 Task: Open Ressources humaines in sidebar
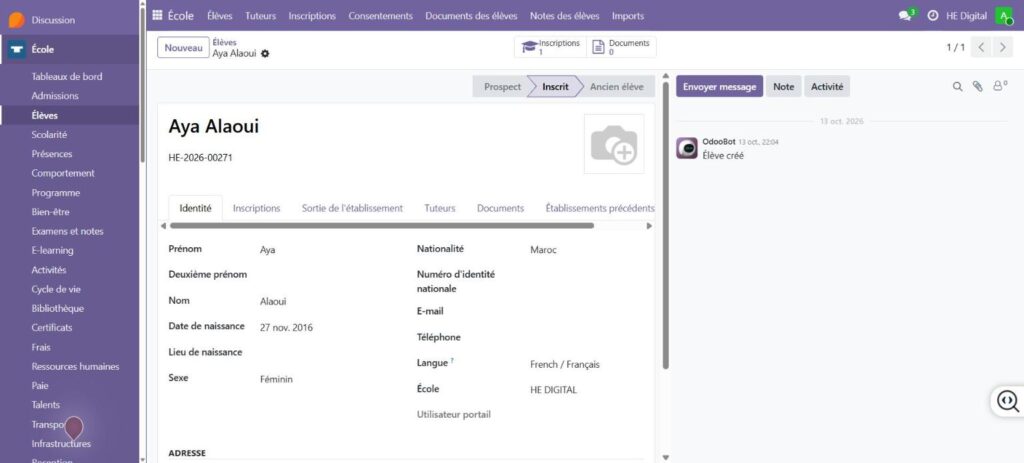click(75, 366)
